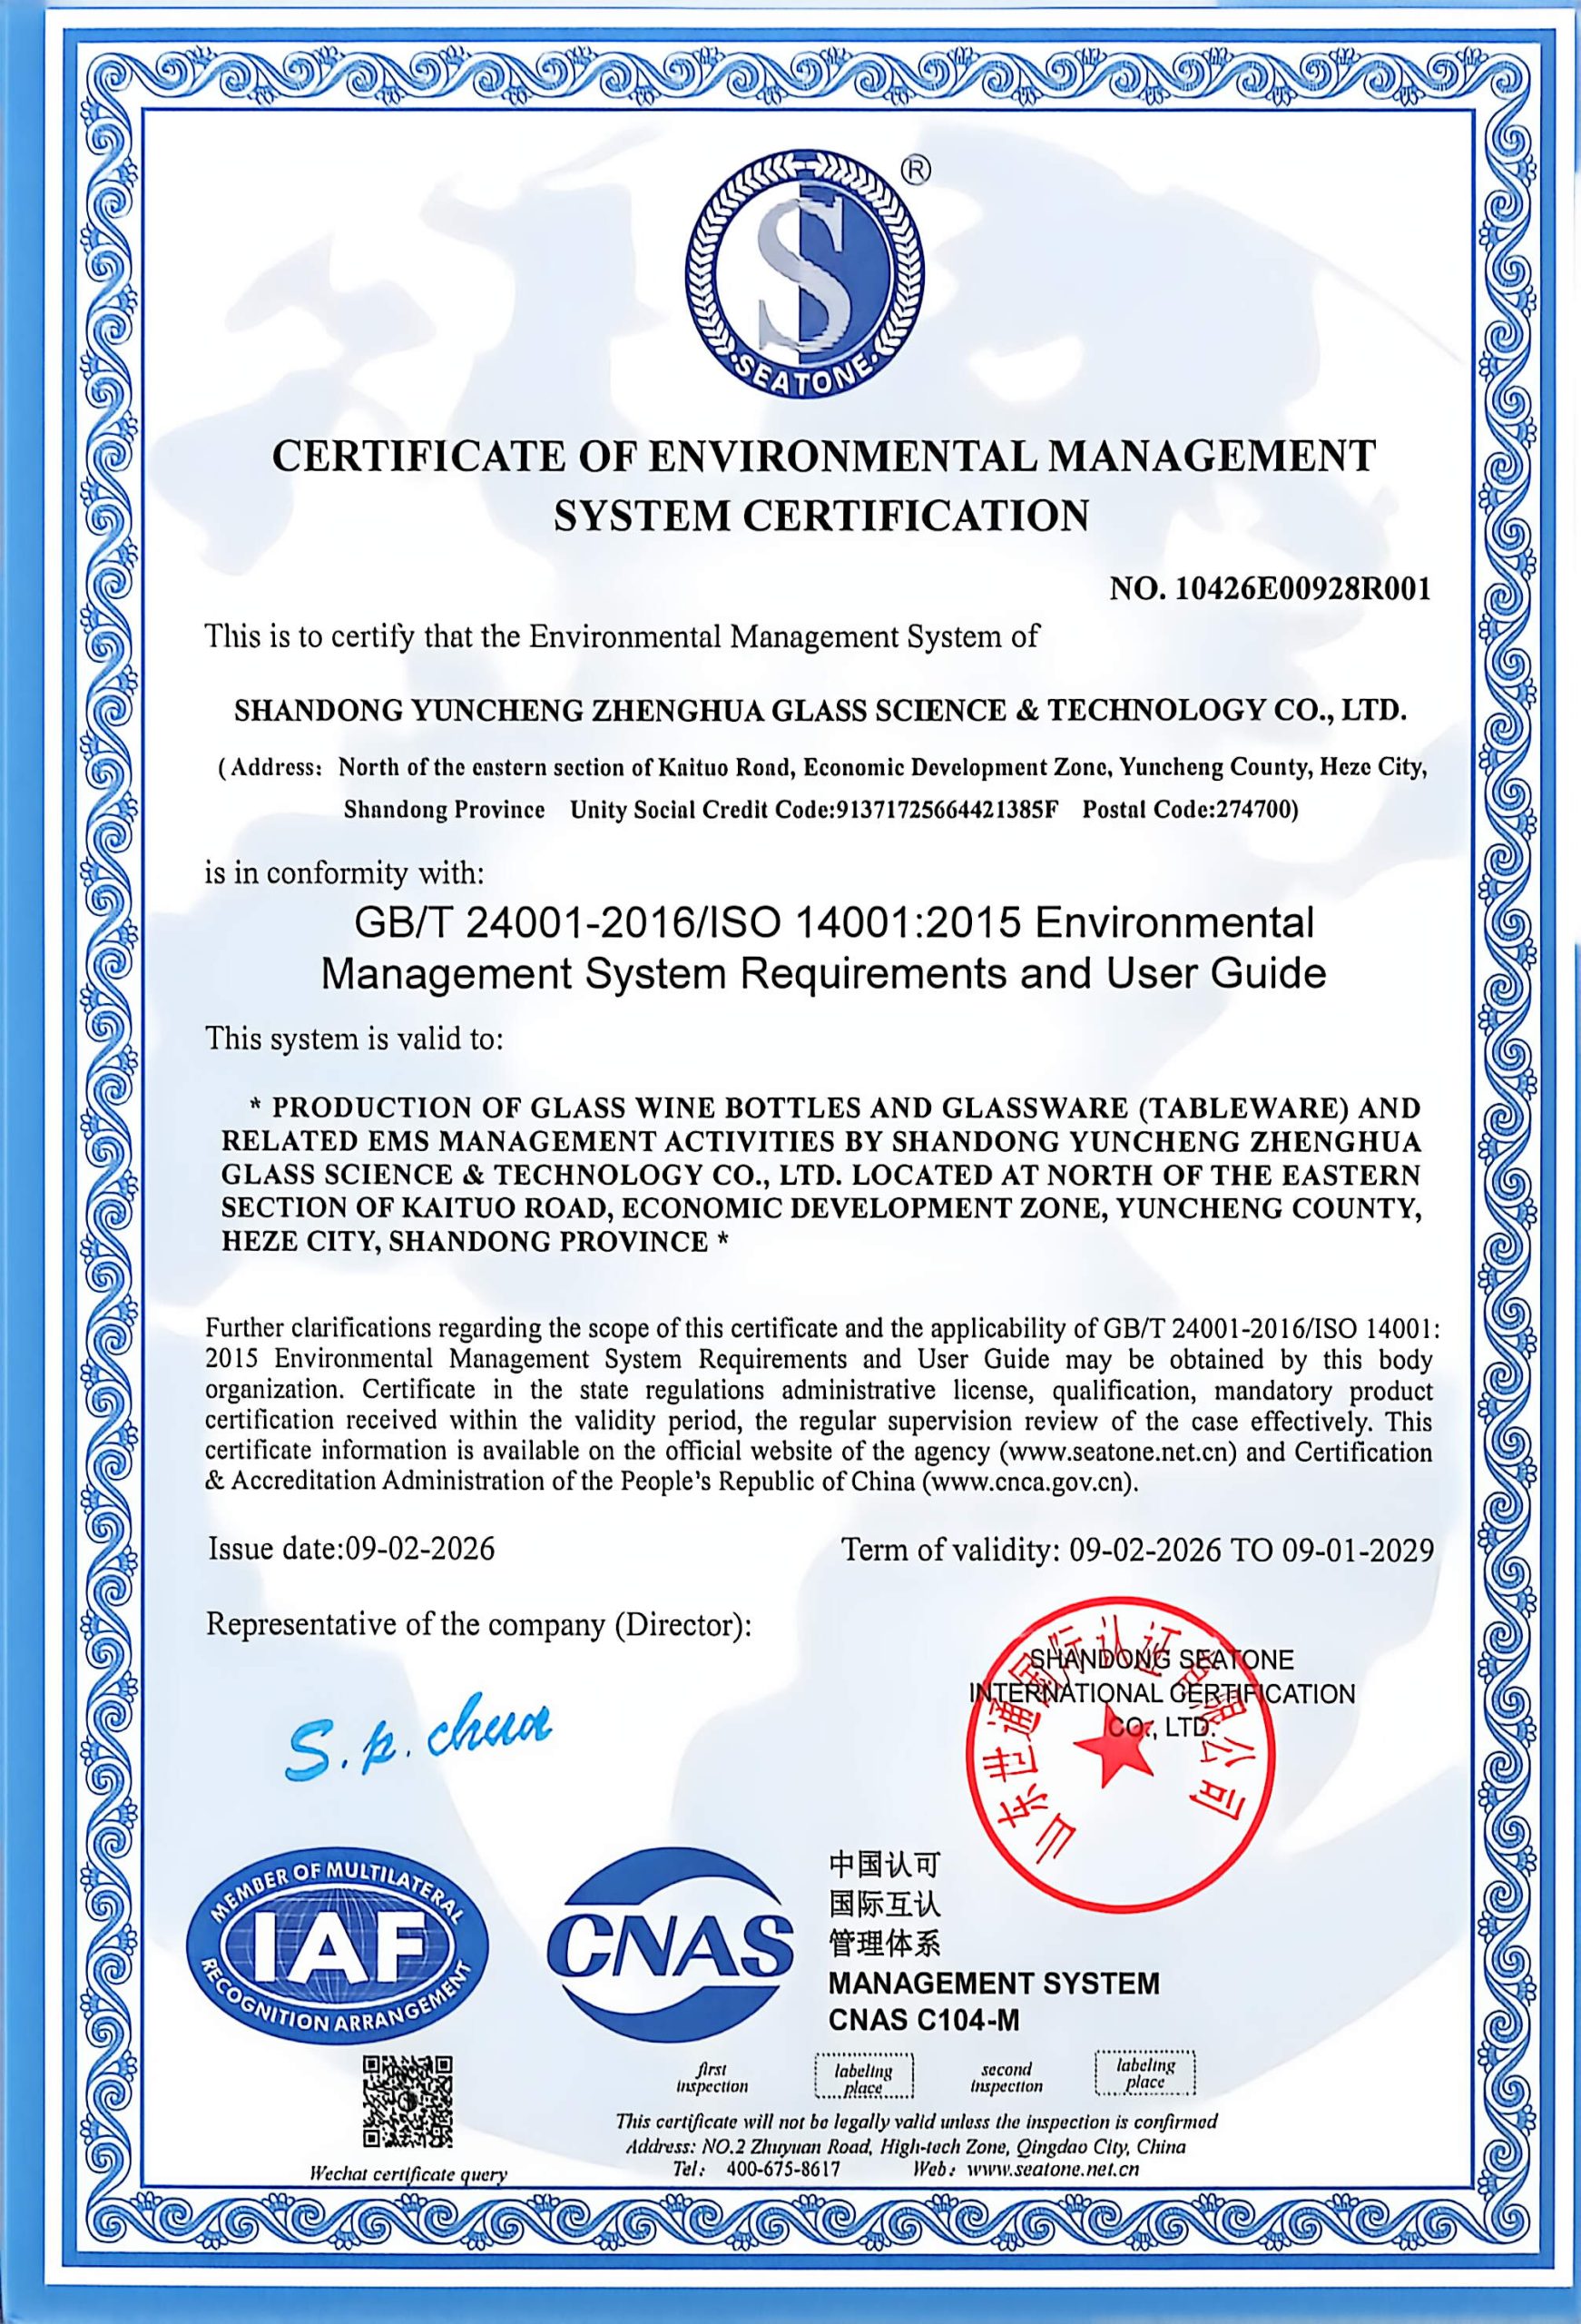
Task: Click the company name Shandong Yuncheng Zhenghua Glass
Action: click(x=821, y=711)
